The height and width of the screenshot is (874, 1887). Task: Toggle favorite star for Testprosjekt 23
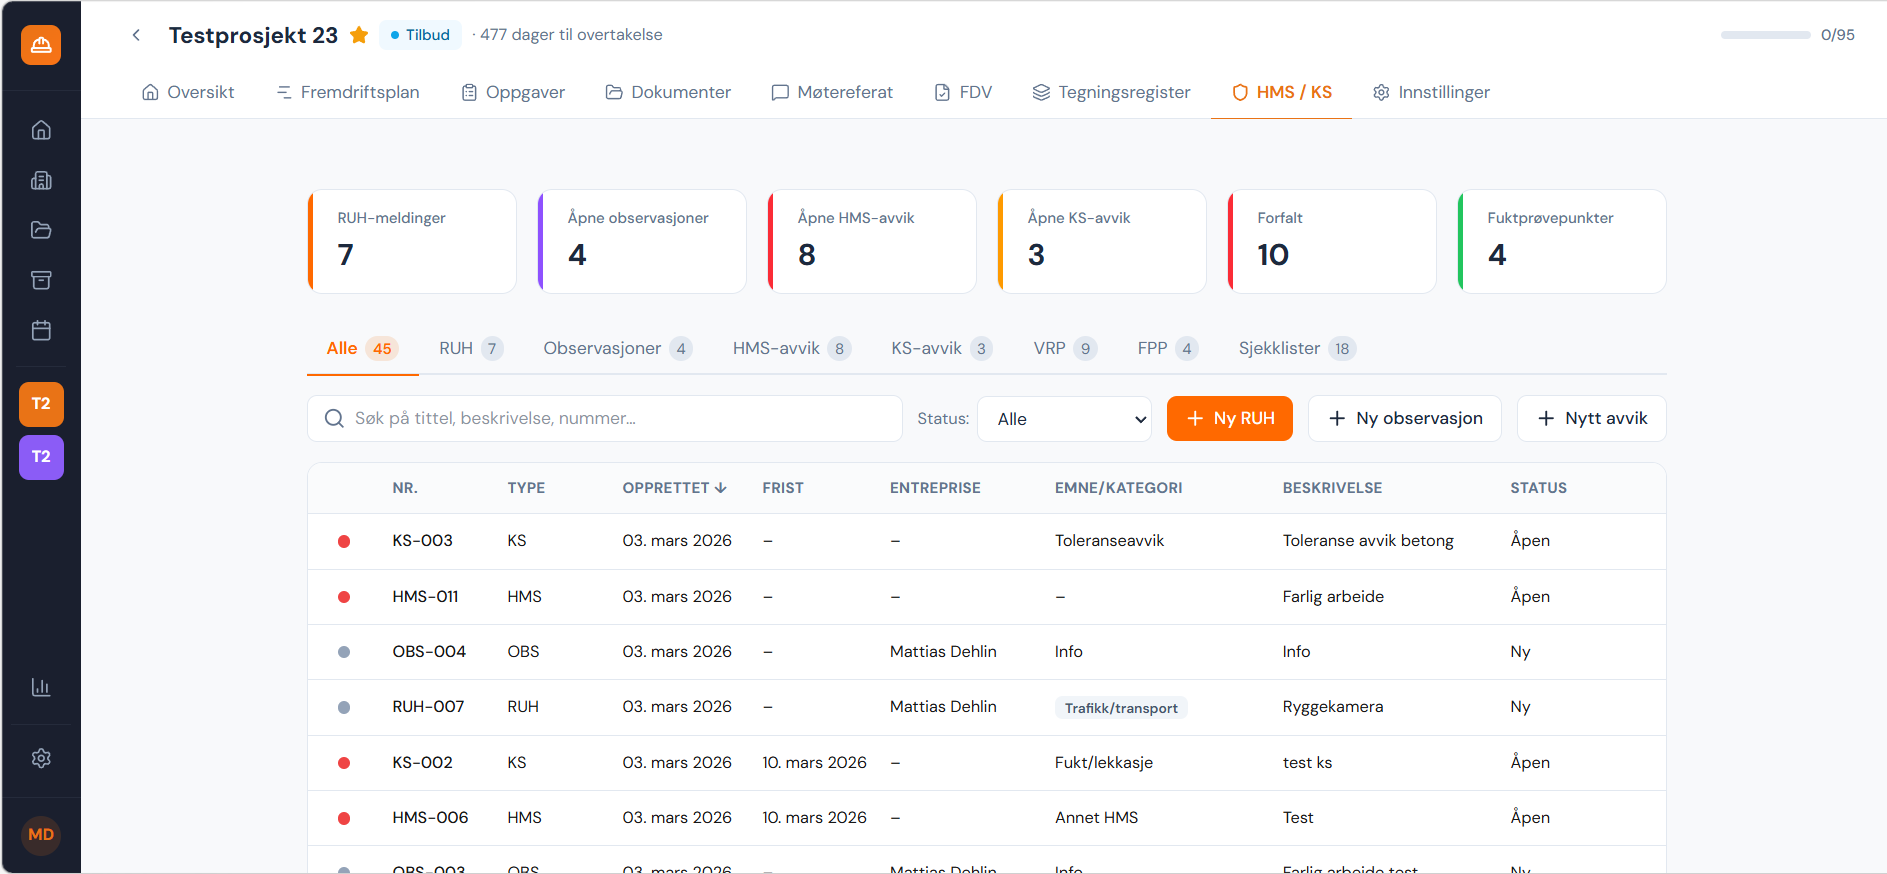click(x=359, y=35)
